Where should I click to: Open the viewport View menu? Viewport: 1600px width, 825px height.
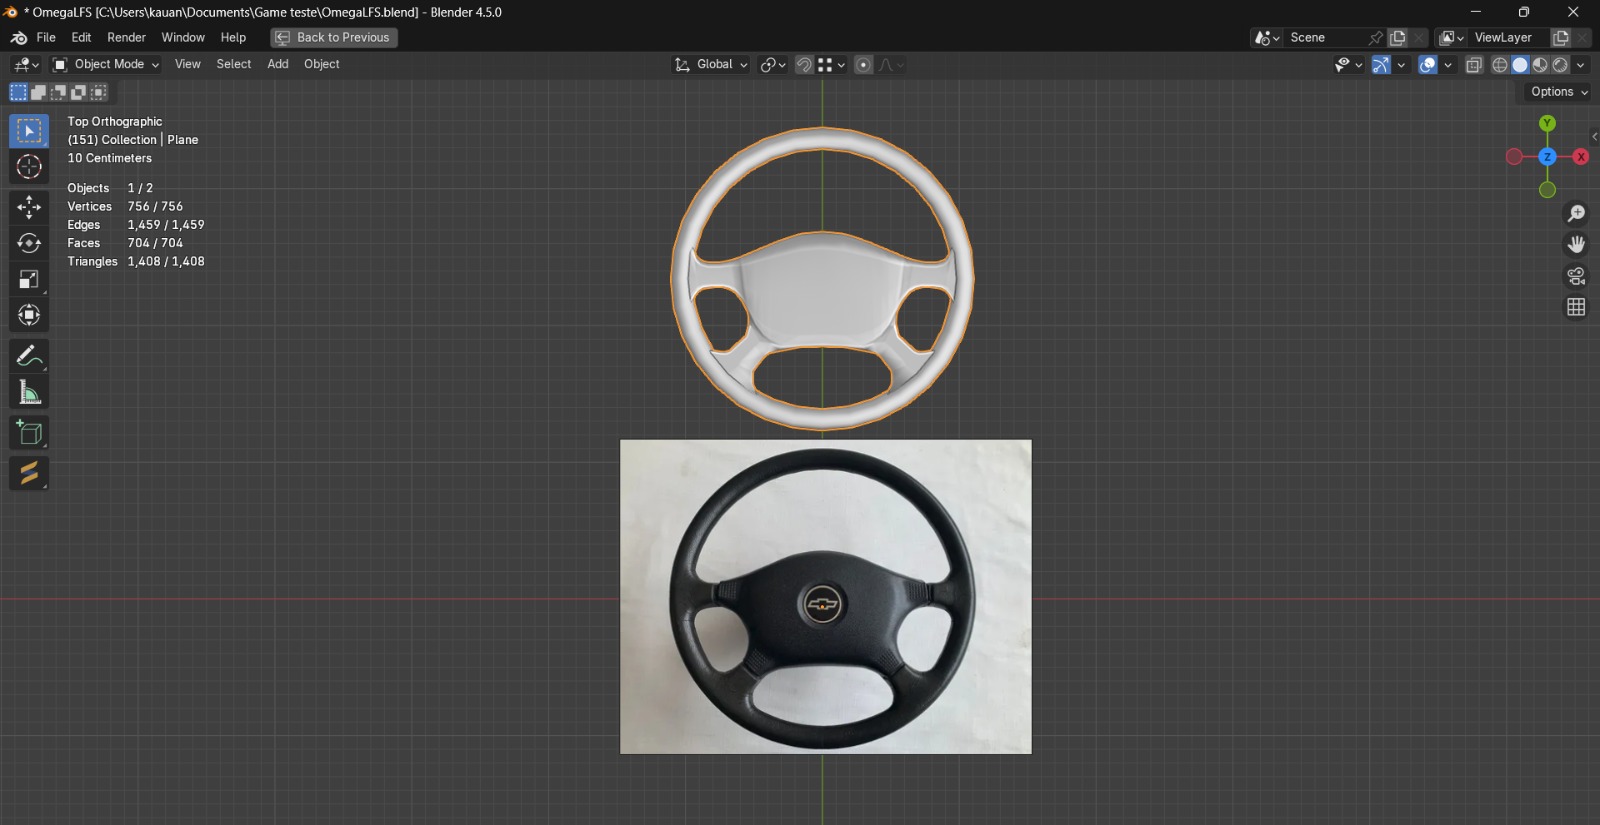tap(187, 65)
